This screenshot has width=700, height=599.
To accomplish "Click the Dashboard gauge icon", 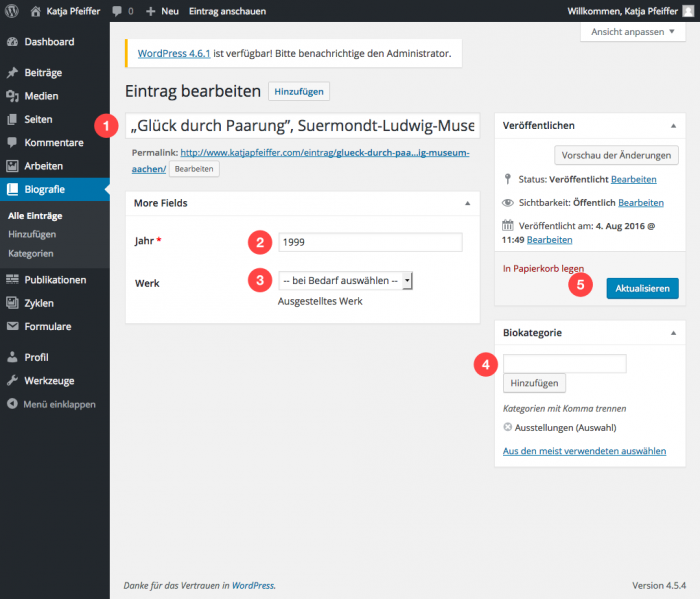I will 12,42.
